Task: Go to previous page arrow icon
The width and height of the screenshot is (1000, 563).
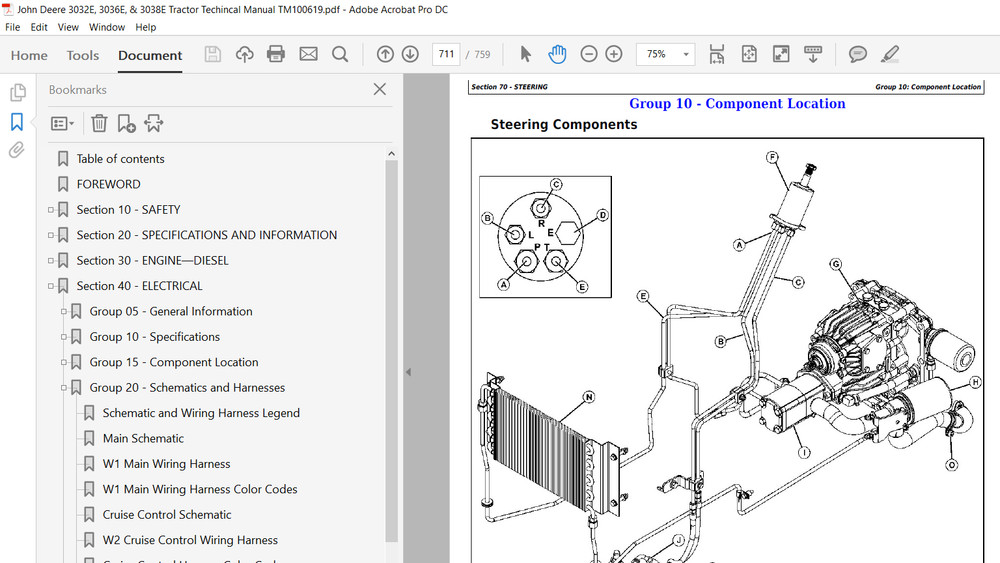Action: click(x=385, y=54)
